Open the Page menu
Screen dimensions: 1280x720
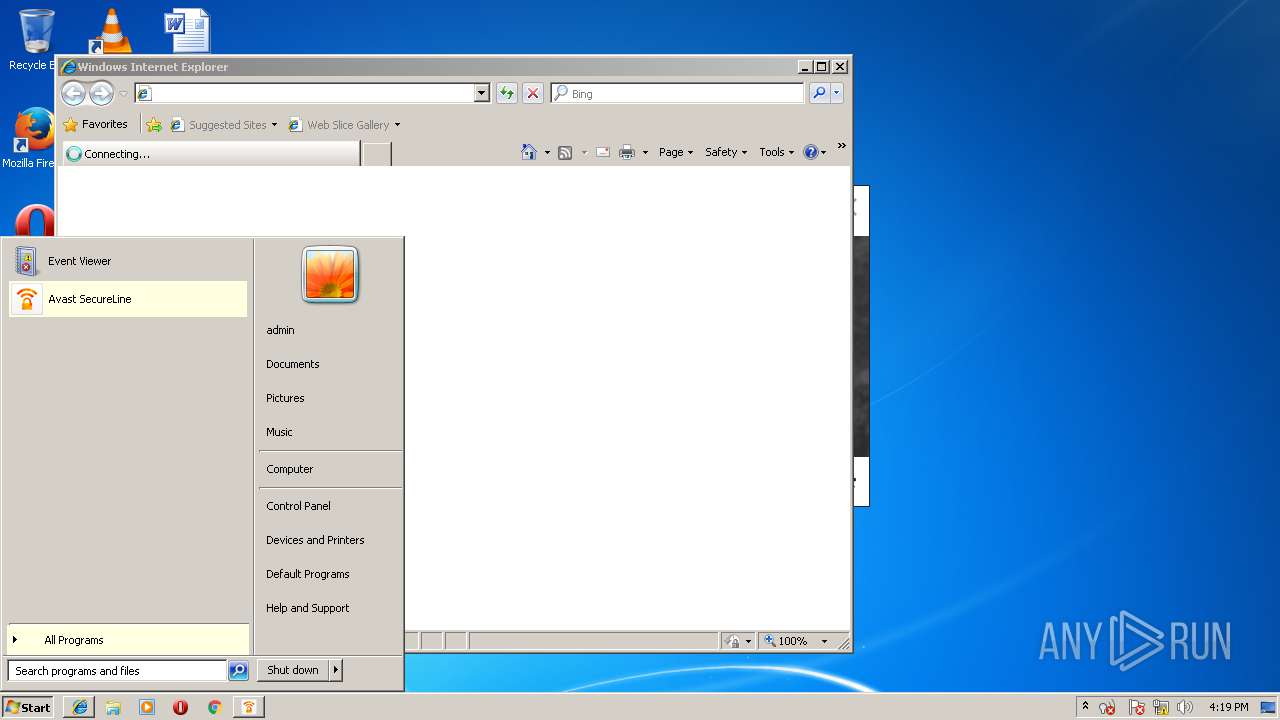pos(676,152)
